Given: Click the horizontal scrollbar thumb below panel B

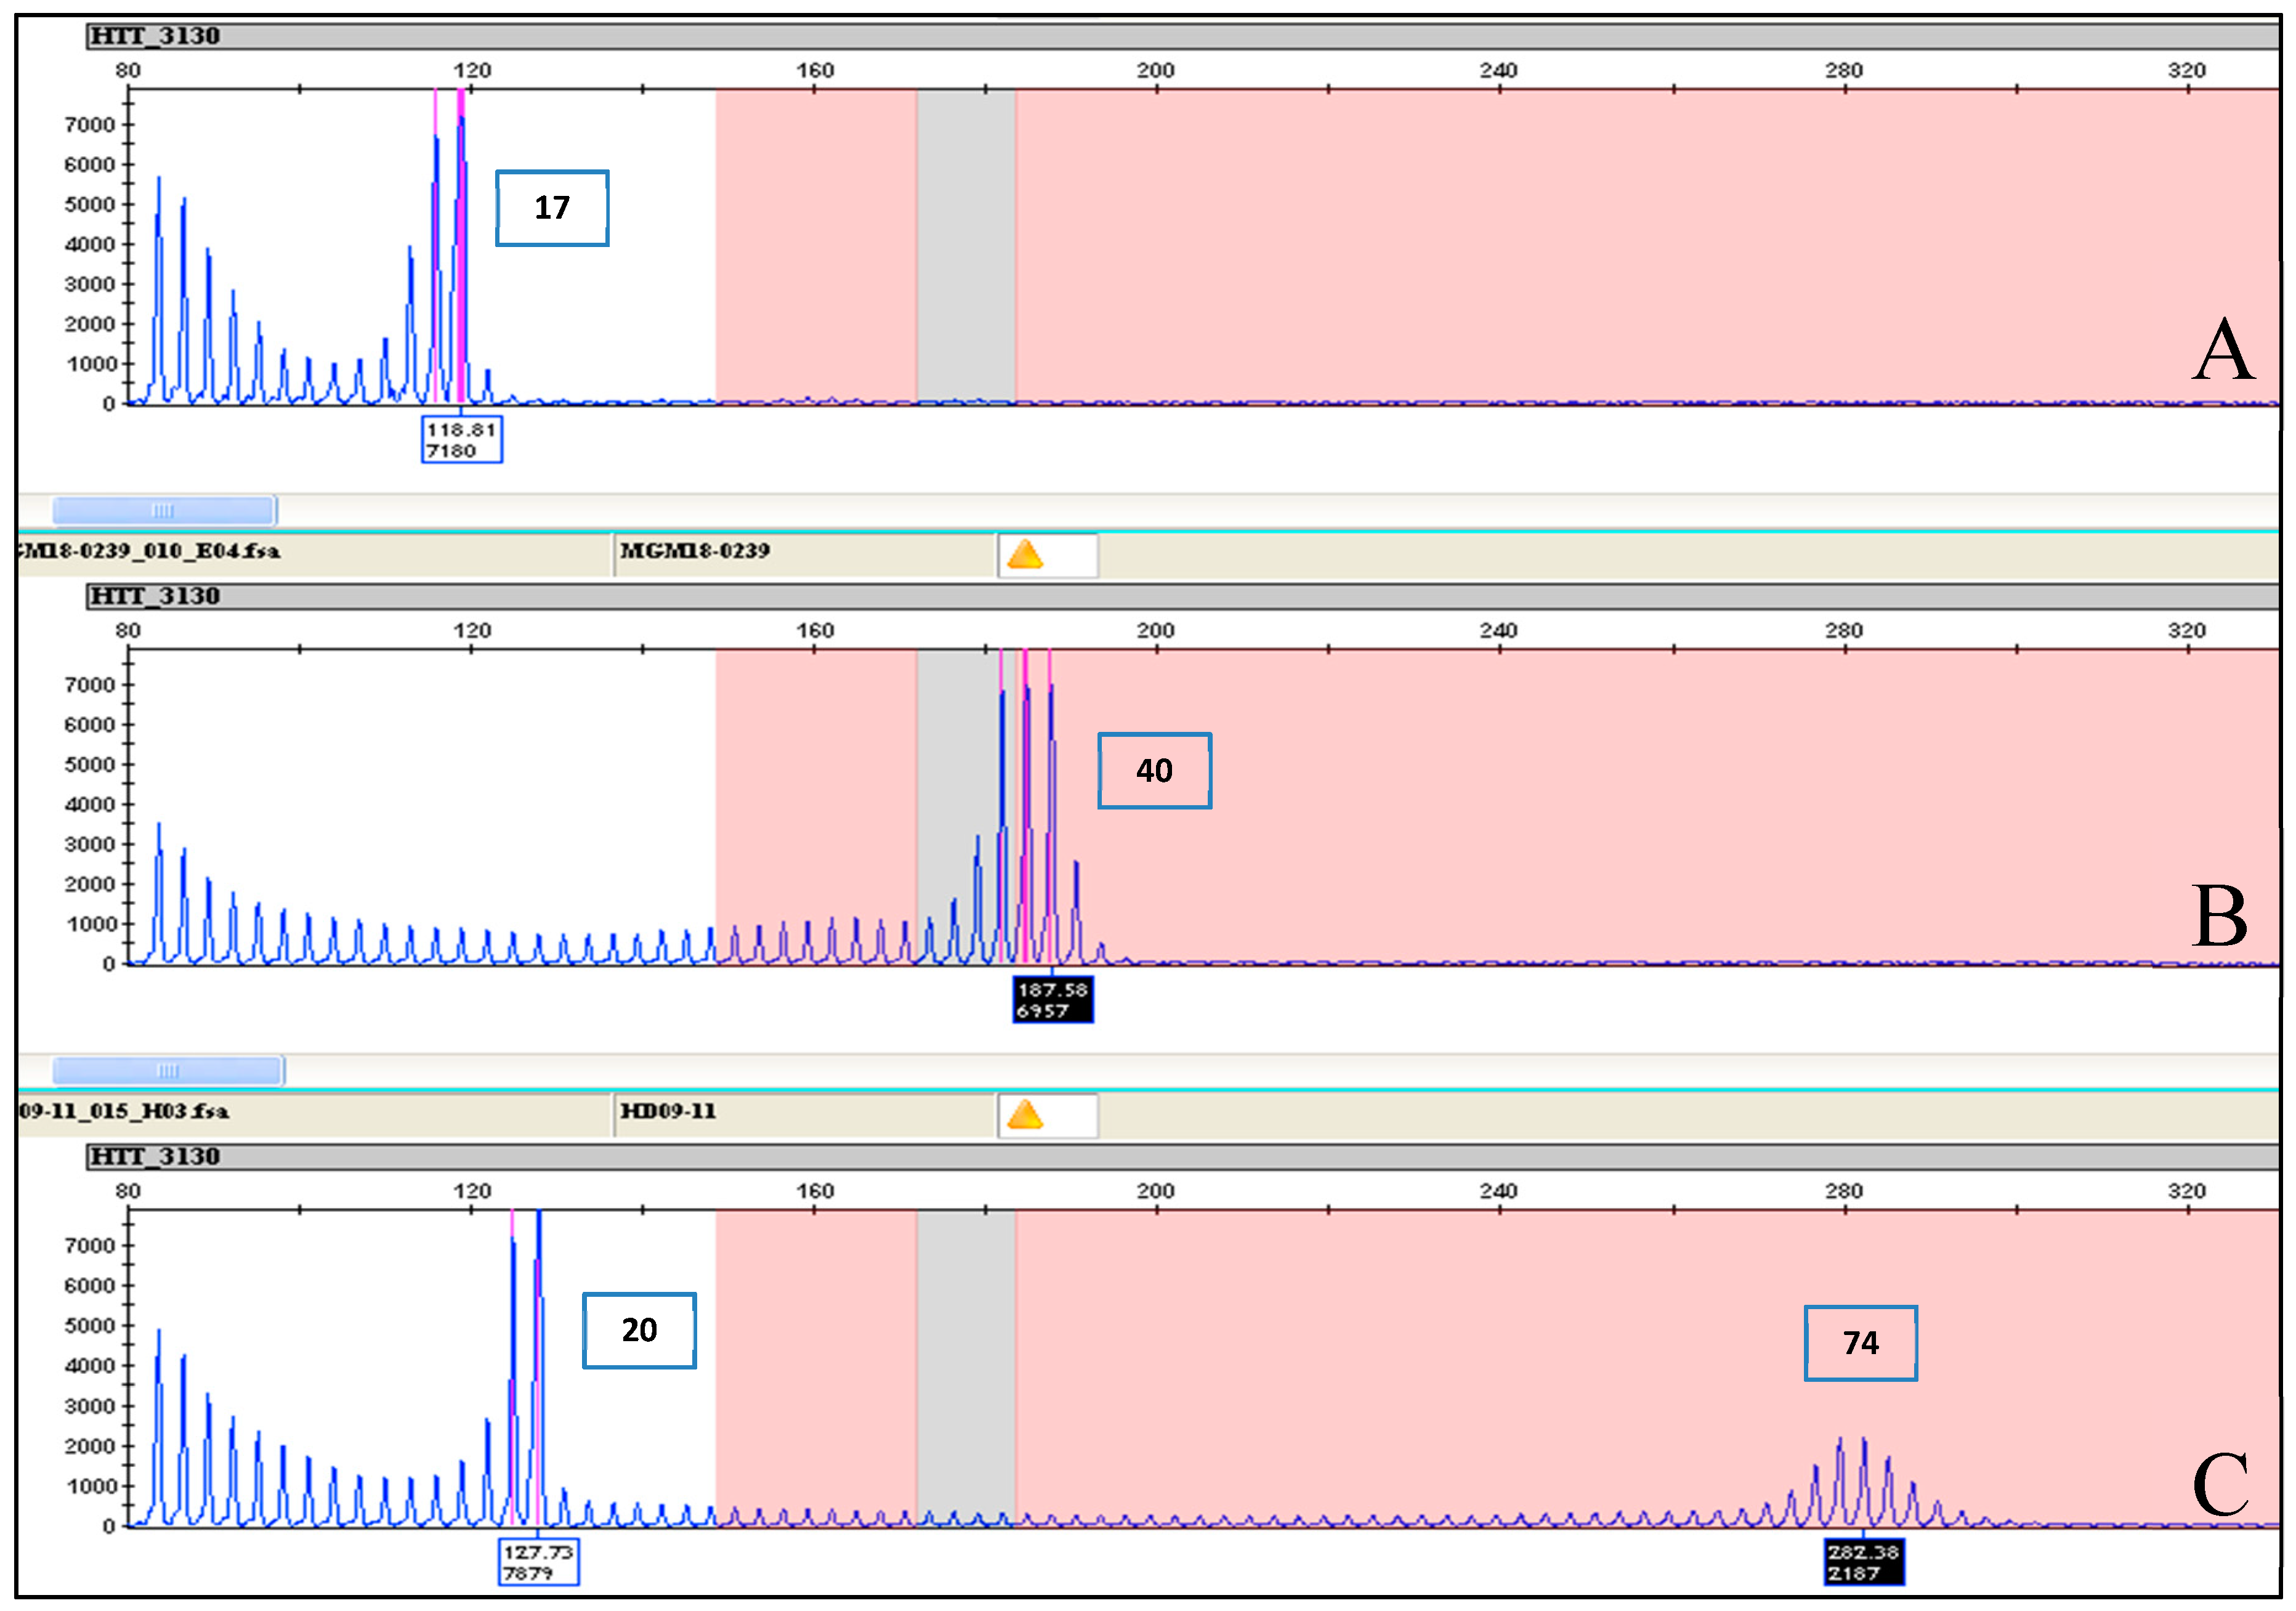Looking at the screenshot, I should [x=168, y=1070].
